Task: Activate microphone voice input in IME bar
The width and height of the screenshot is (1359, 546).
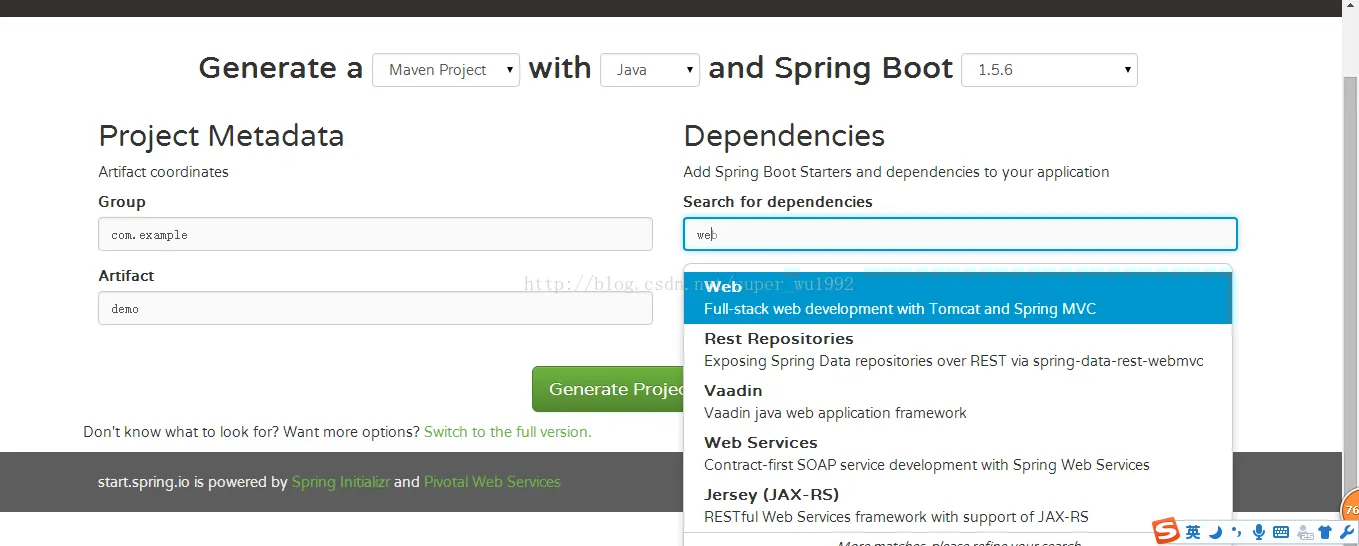Action: 1259,532
